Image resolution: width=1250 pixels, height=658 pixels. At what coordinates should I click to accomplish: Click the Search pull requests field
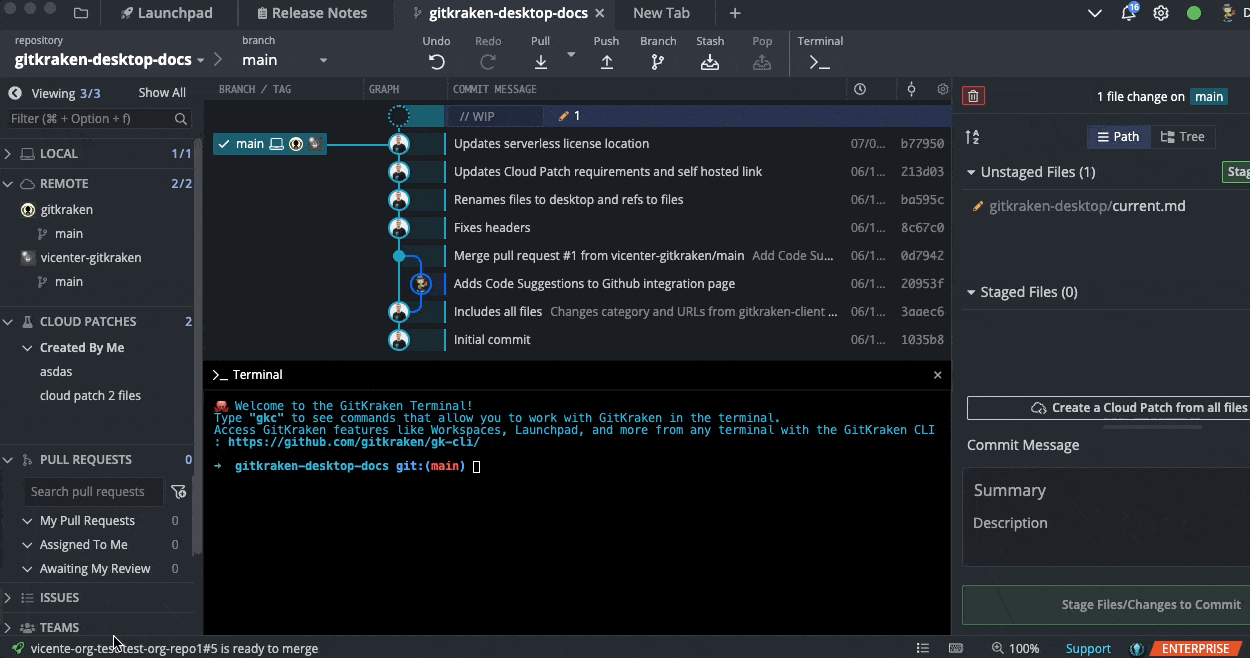[93, 491]
